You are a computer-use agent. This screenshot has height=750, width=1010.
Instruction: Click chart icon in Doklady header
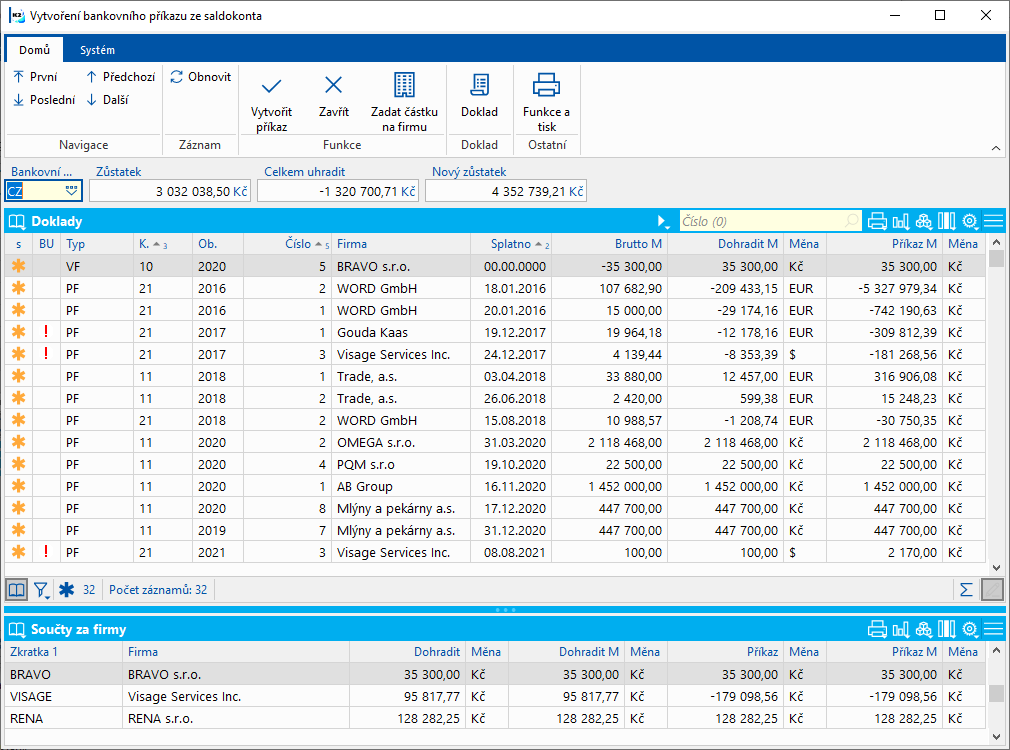pyautogui.click(x=900, y=221)
